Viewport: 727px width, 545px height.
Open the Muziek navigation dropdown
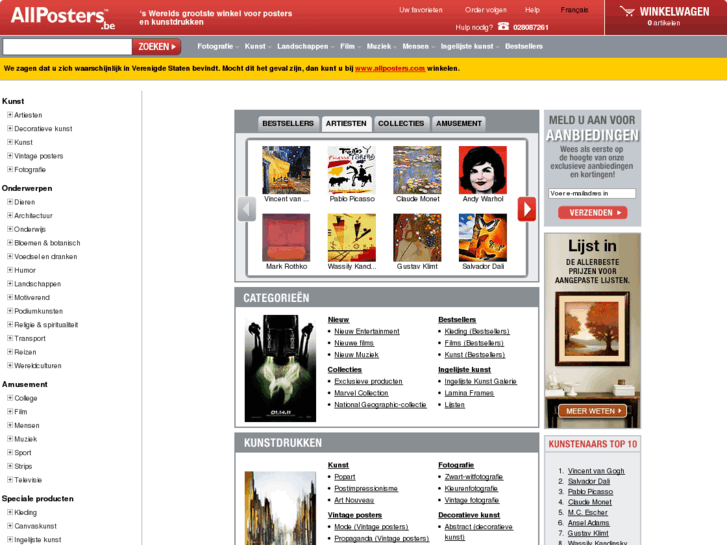[x=382, y=46]
